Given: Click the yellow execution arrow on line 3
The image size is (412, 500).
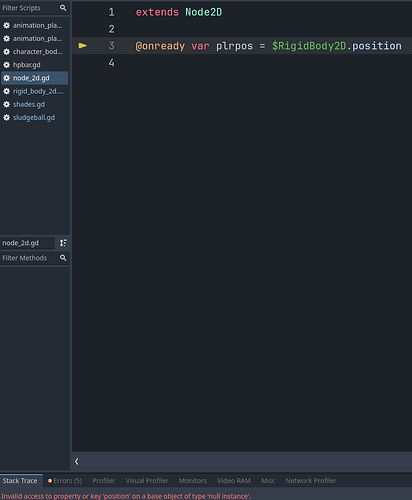Looking at the screenshot, I should coord(83,46).
